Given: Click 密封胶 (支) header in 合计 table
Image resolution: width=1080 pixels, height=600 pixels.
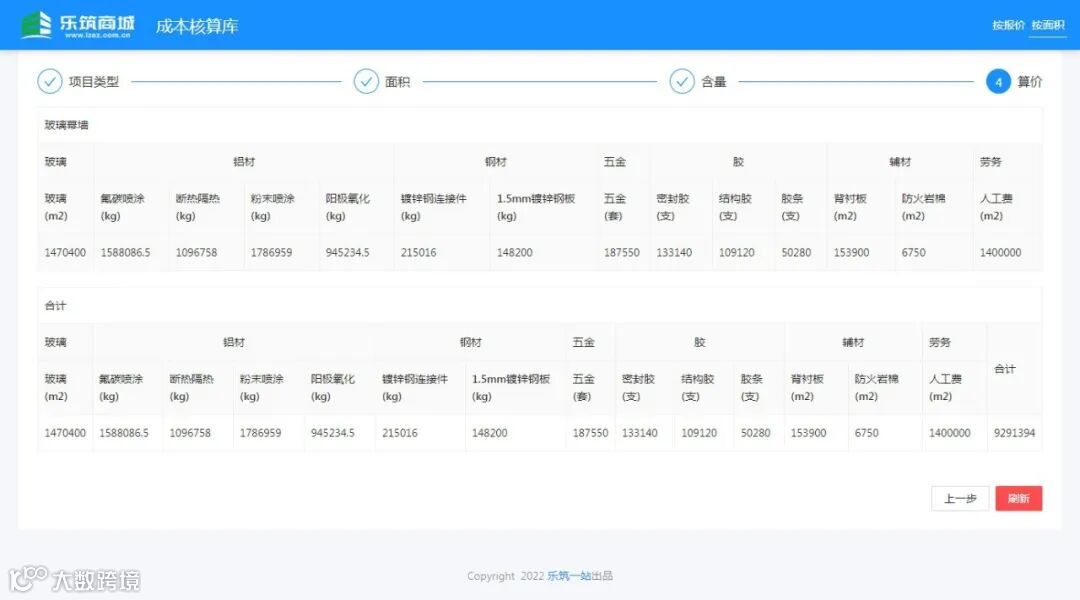Looking at the screenshot, I should (638, 387).
